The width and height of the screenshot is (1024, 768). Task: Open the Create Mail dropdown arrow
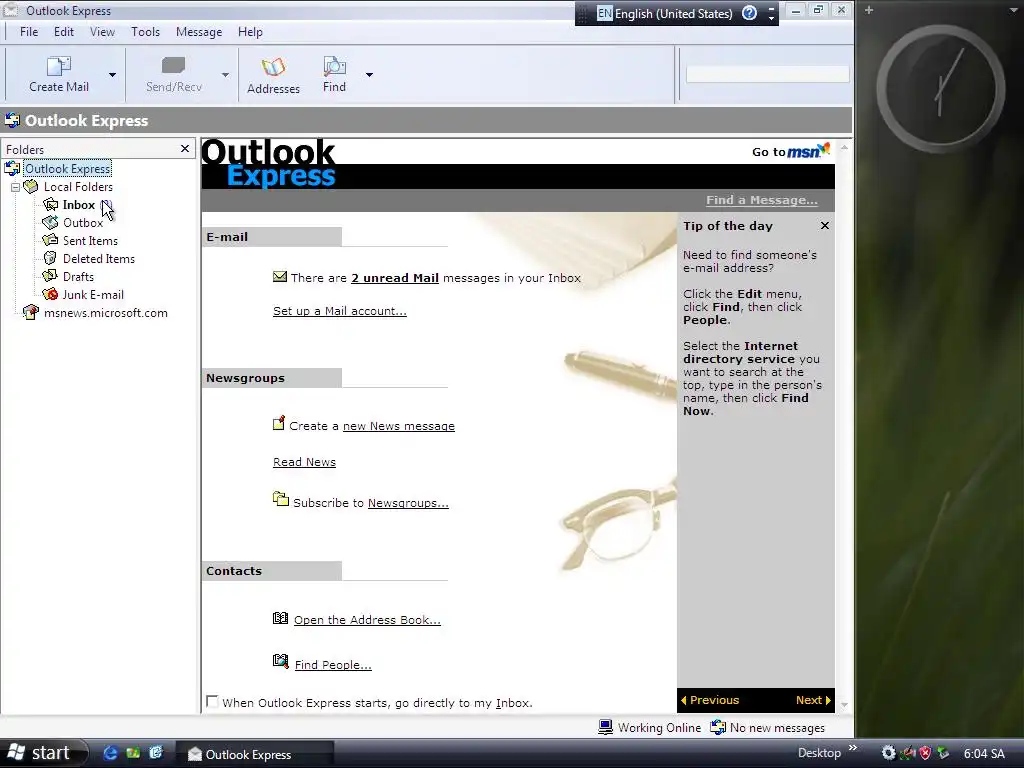(112, 75)
